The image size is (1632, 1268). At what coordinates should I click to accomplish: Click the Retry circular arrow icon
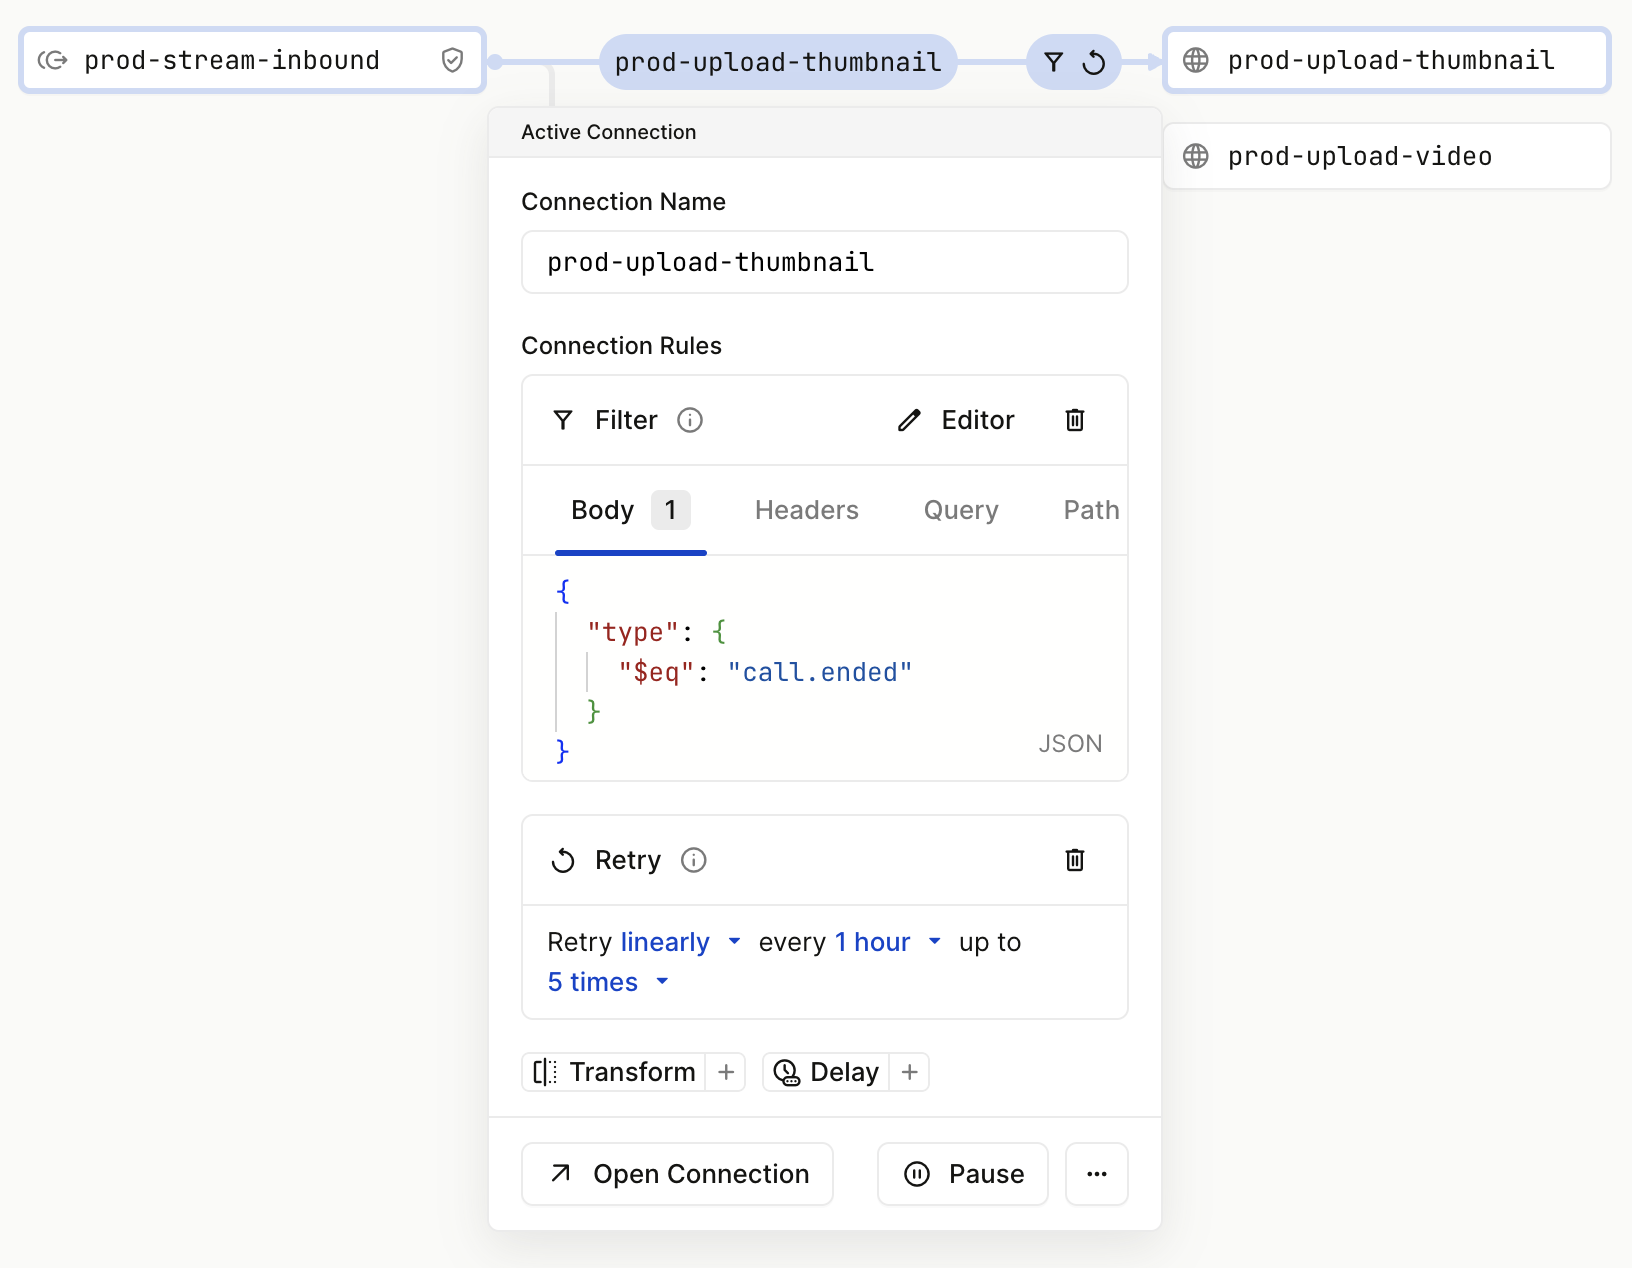[563, 861]
